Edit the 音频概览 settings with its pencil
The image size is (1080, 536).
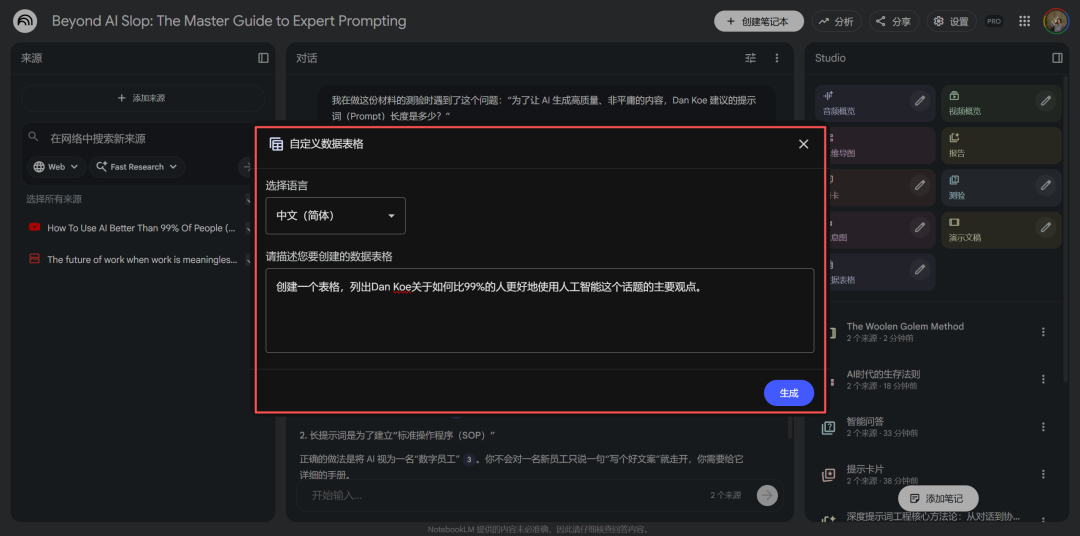(x=920, y=101)
